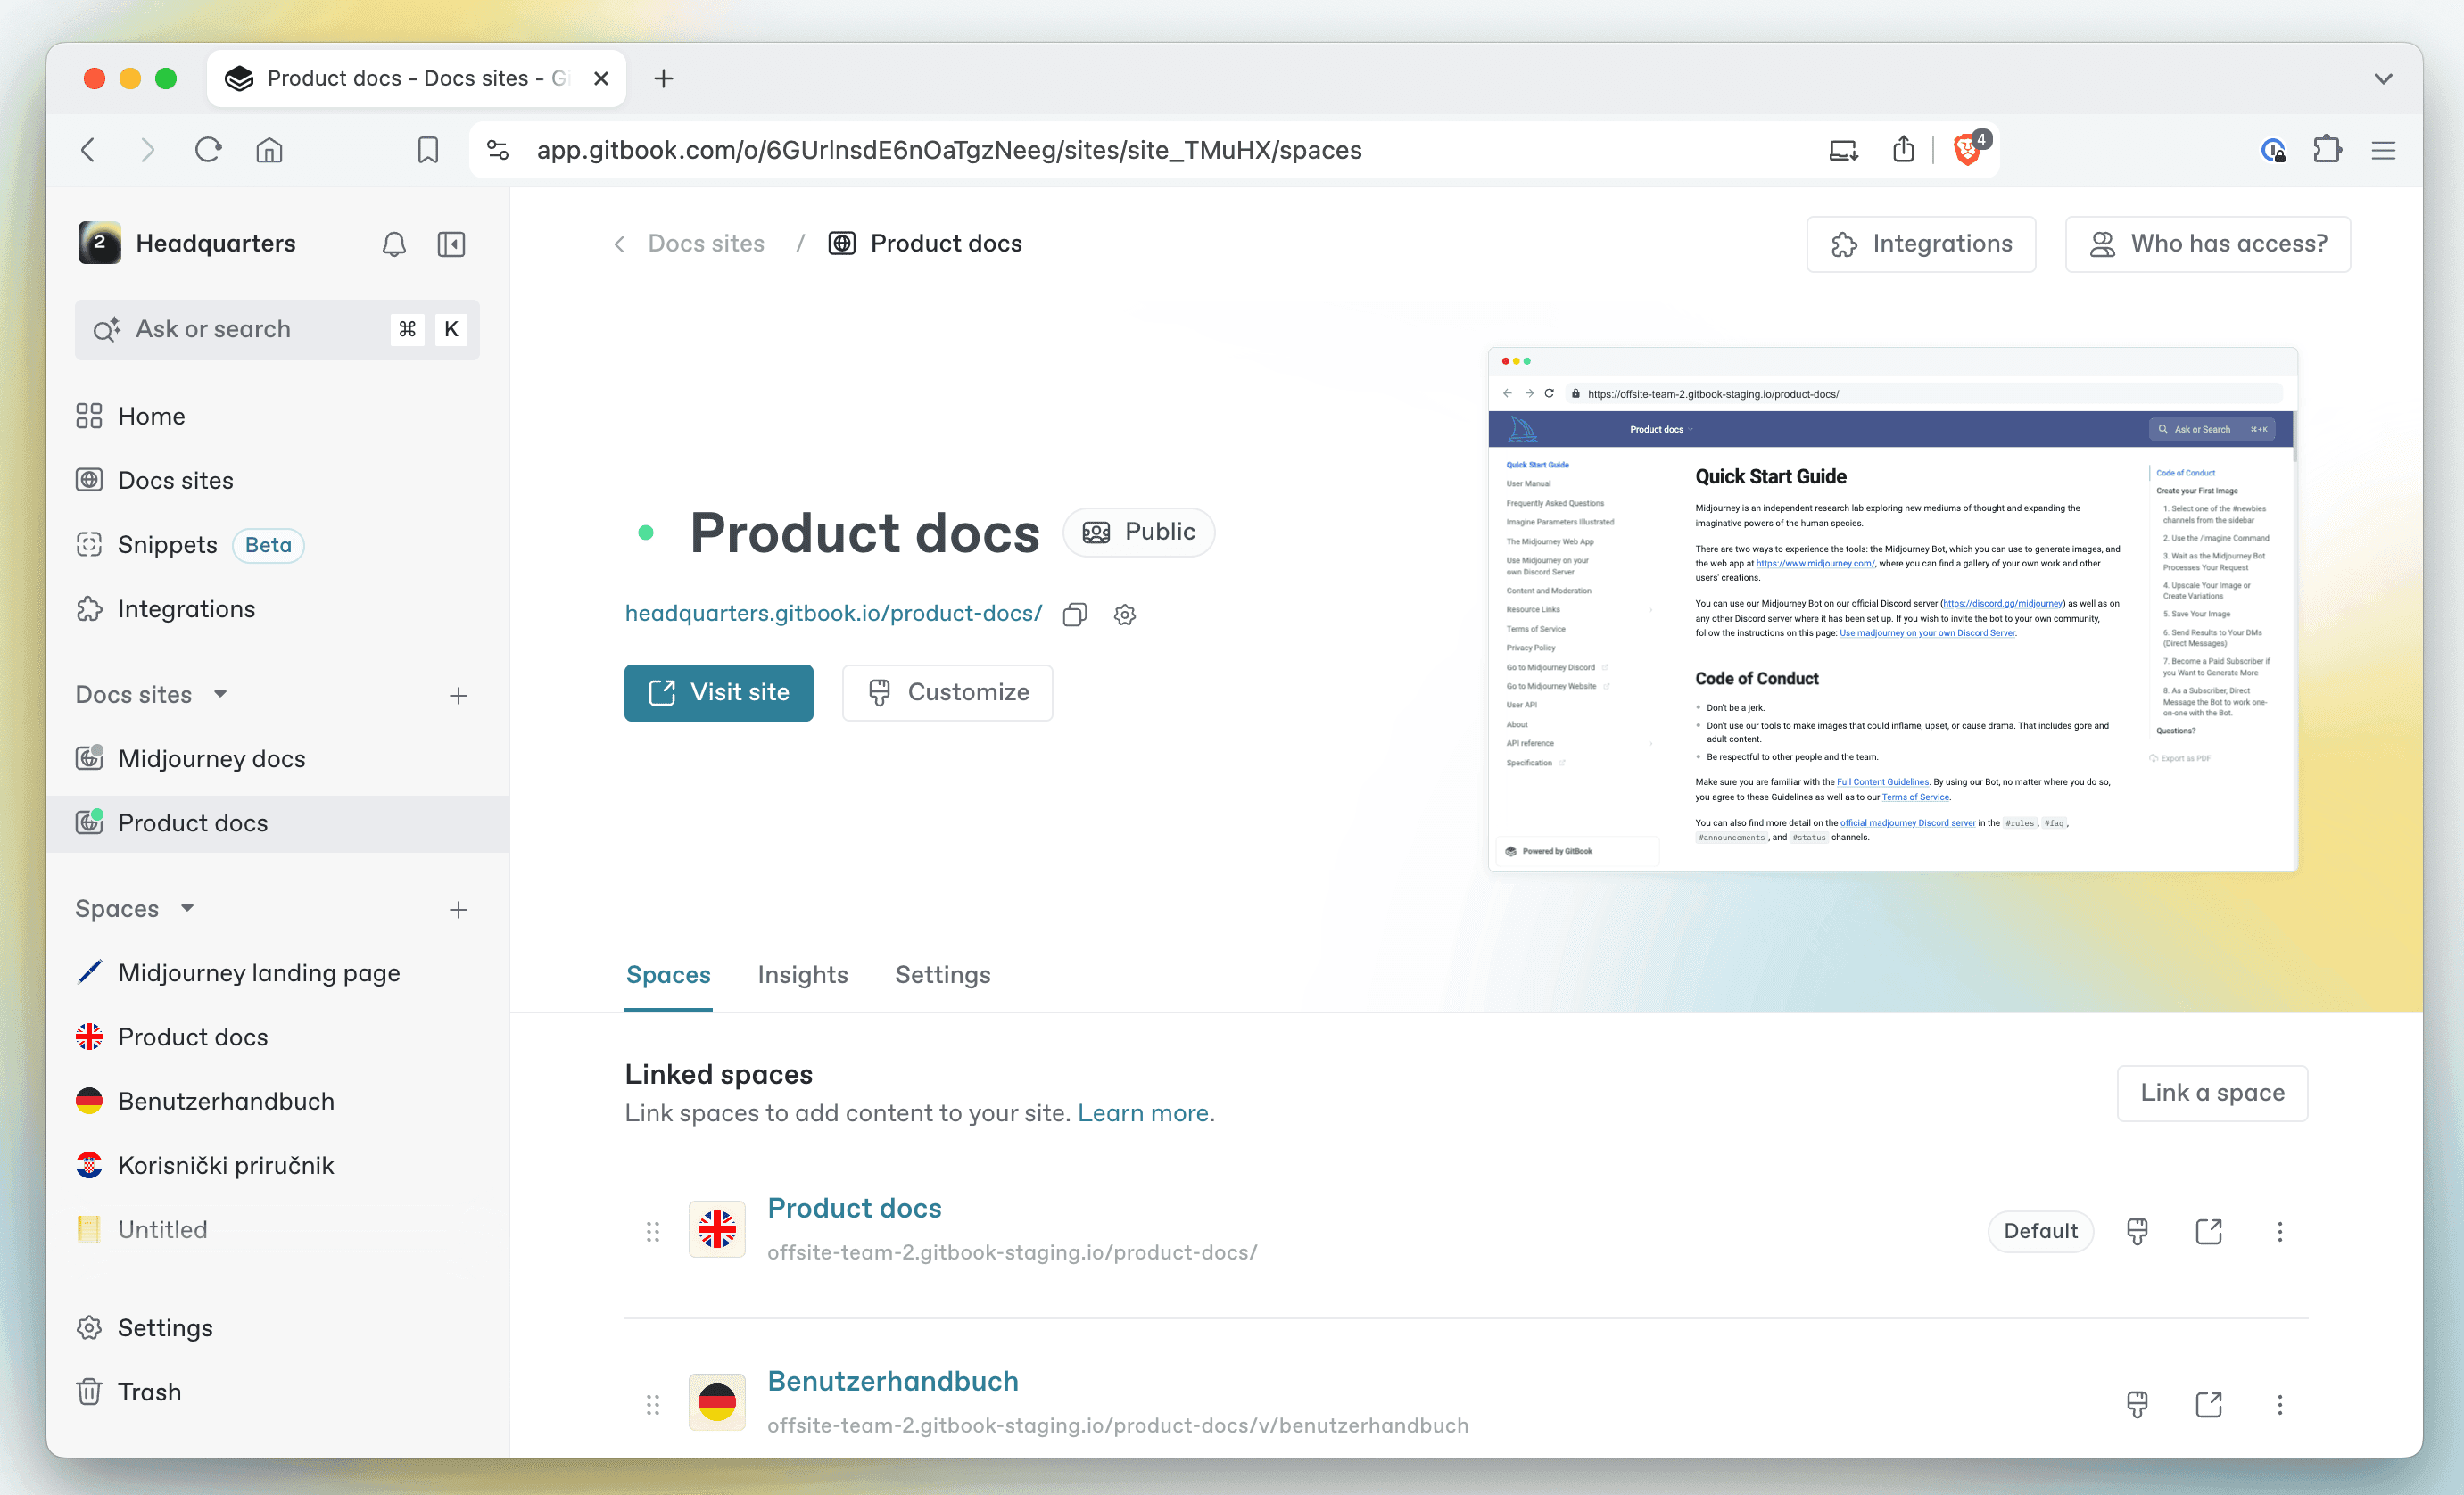Screen dimensions: 2464x1495
Task: Open Home in the sidebar
Action: pyautogui.click(x=277, y=416)
